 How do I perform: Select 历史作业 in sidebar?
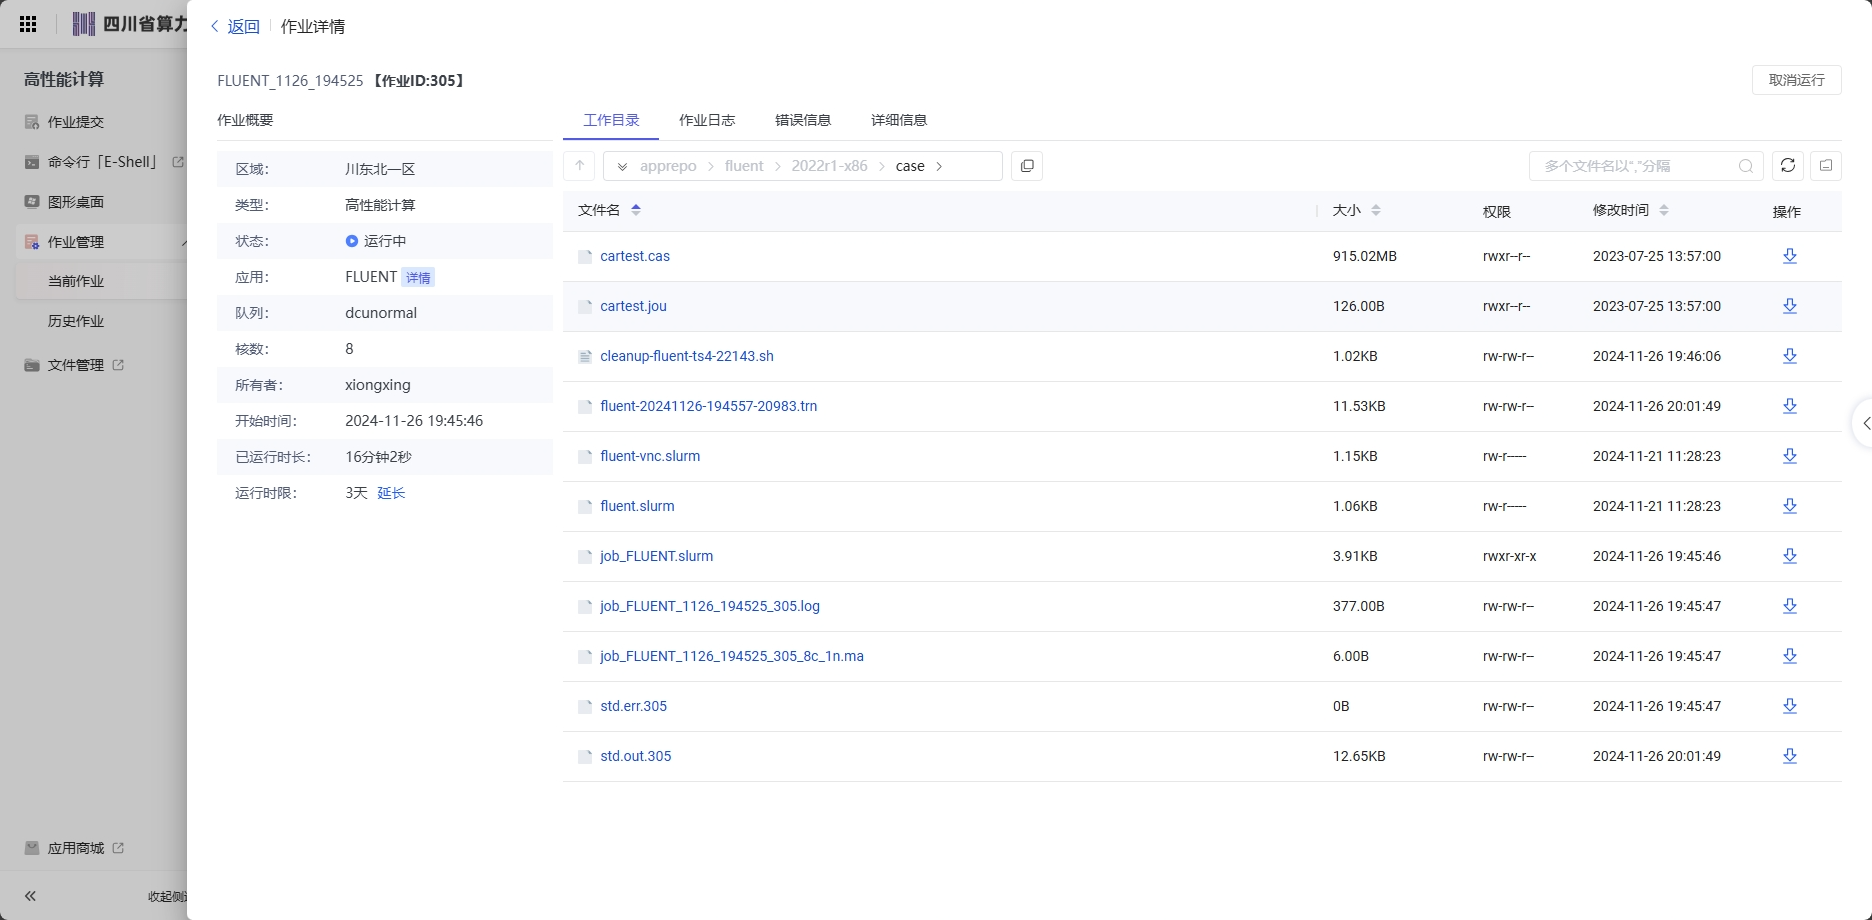[x=76, y=321]
